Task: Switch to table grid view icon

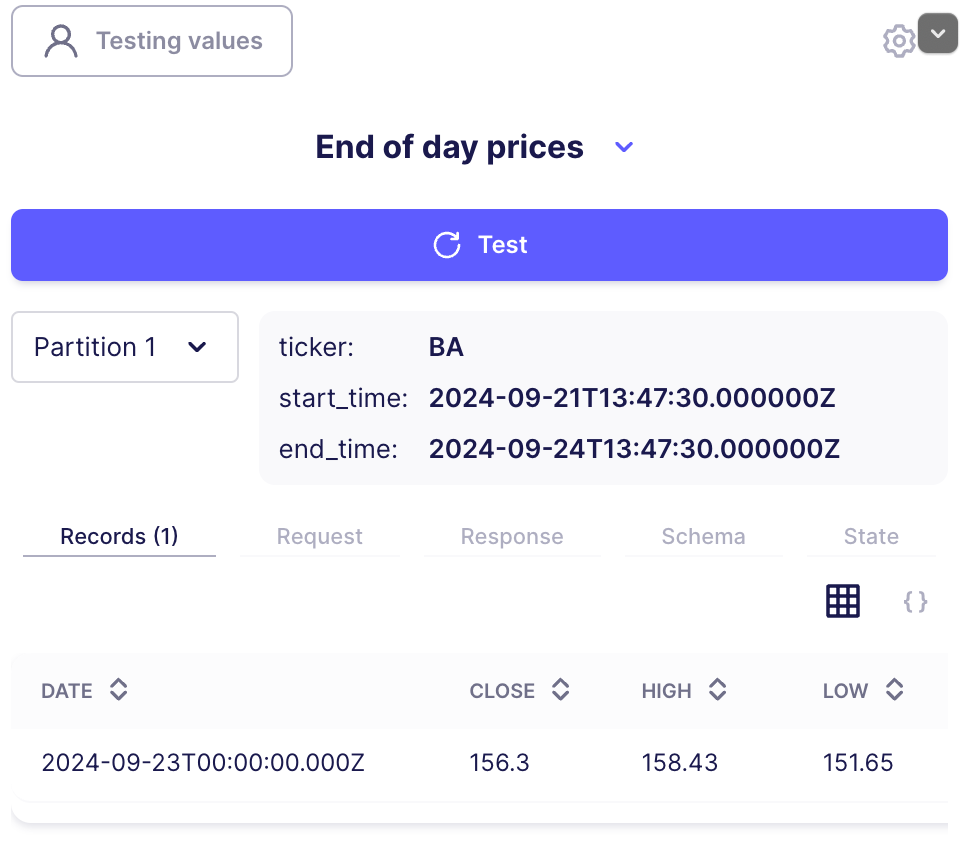Action: point(842,601)
